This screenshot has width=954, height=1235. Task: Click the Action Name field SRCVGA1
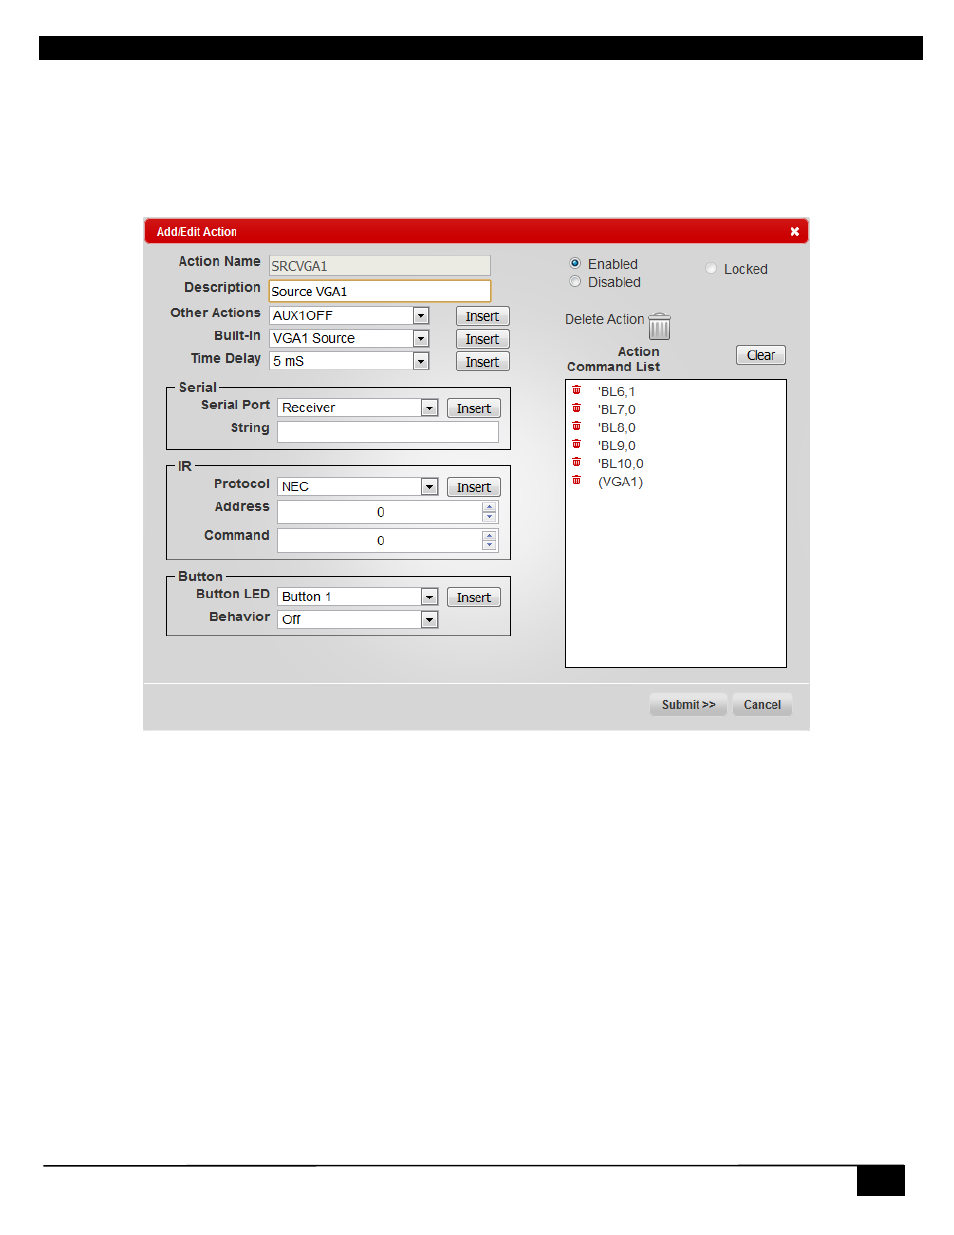pyautogui.click(x=380, y=265)
